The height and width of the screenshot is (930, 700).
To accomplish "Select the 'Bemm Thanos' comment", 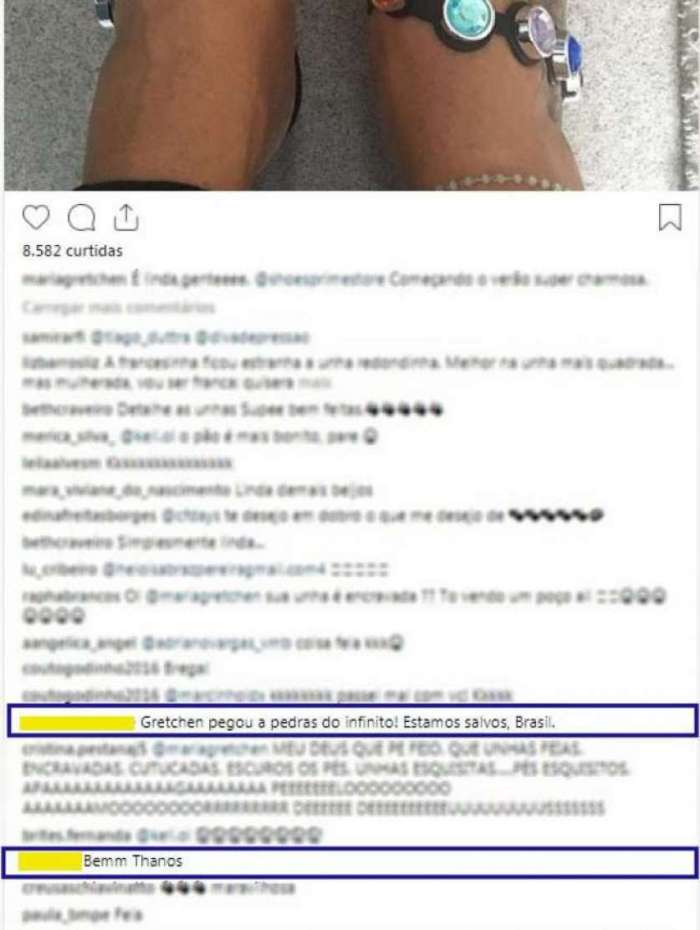I will tap(350, 862).
